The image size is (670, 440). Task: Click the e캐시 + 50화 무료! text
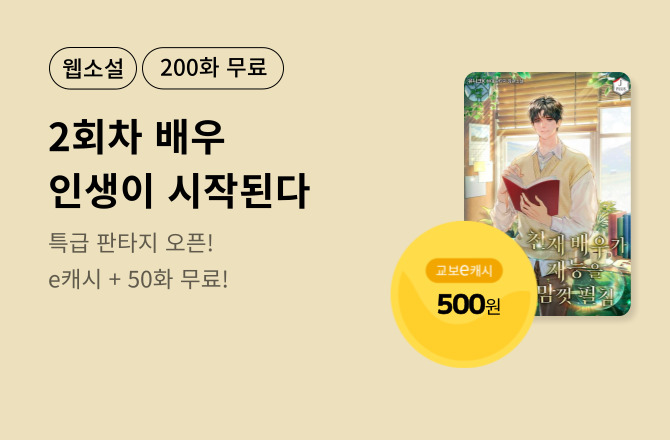(138, 279)
